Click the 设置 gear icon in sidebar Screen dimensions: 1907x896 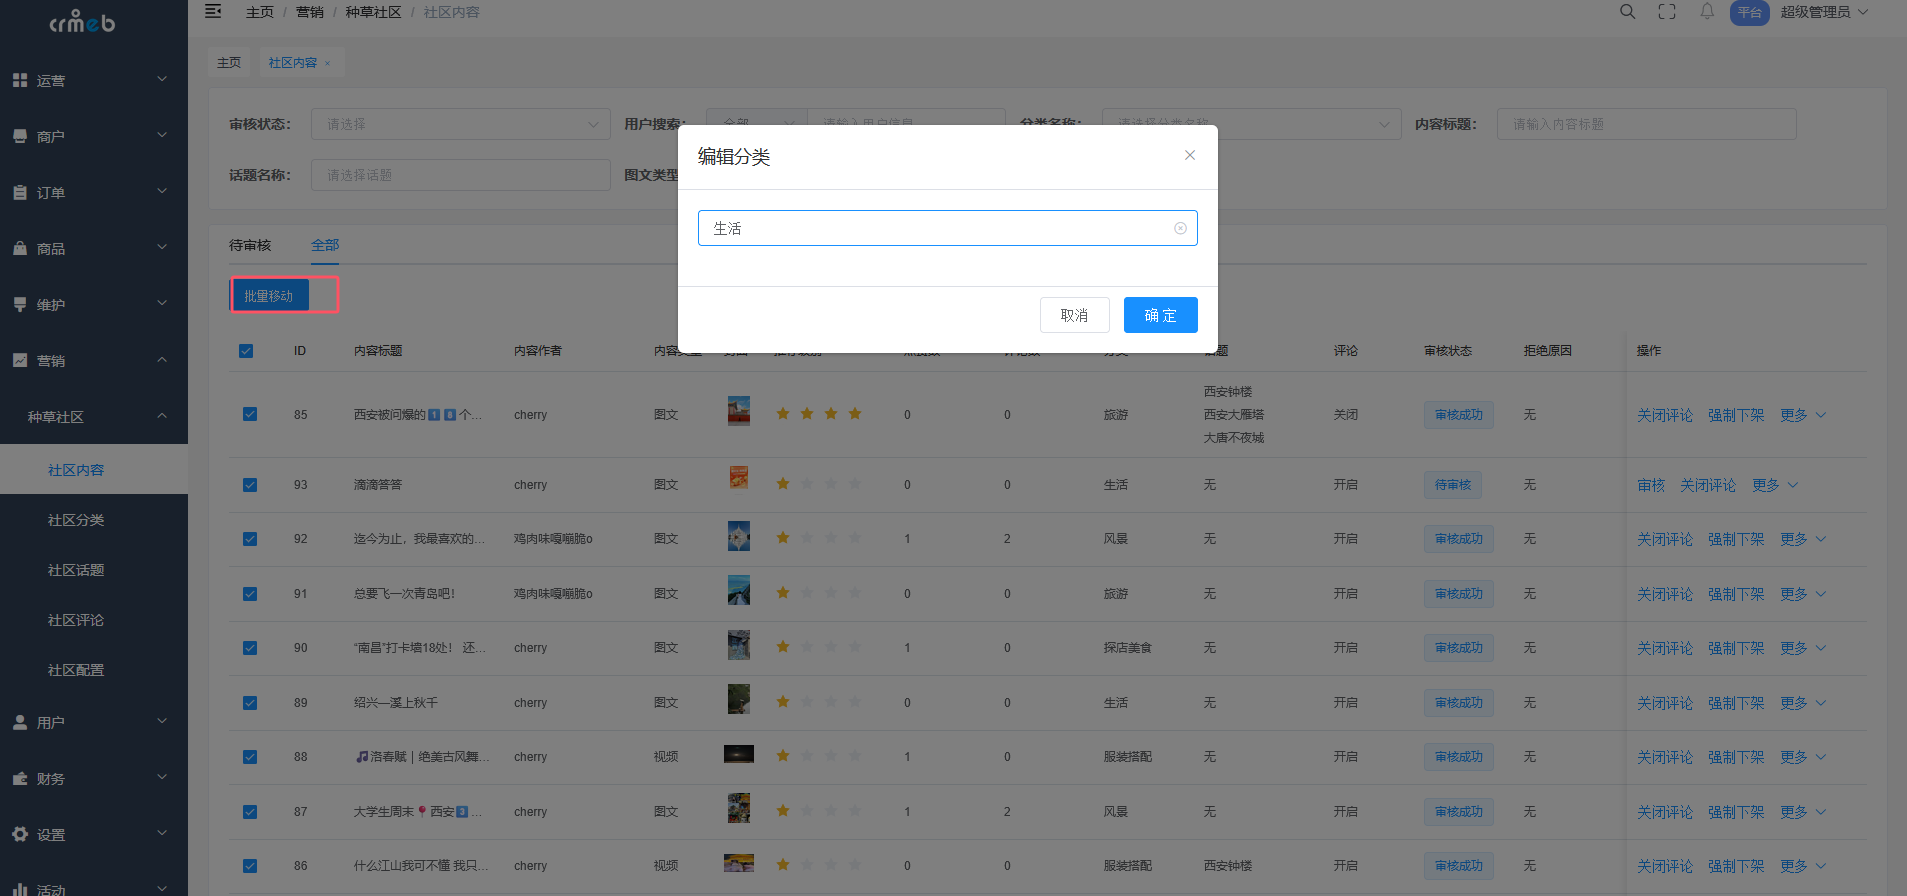pos(20,834)
